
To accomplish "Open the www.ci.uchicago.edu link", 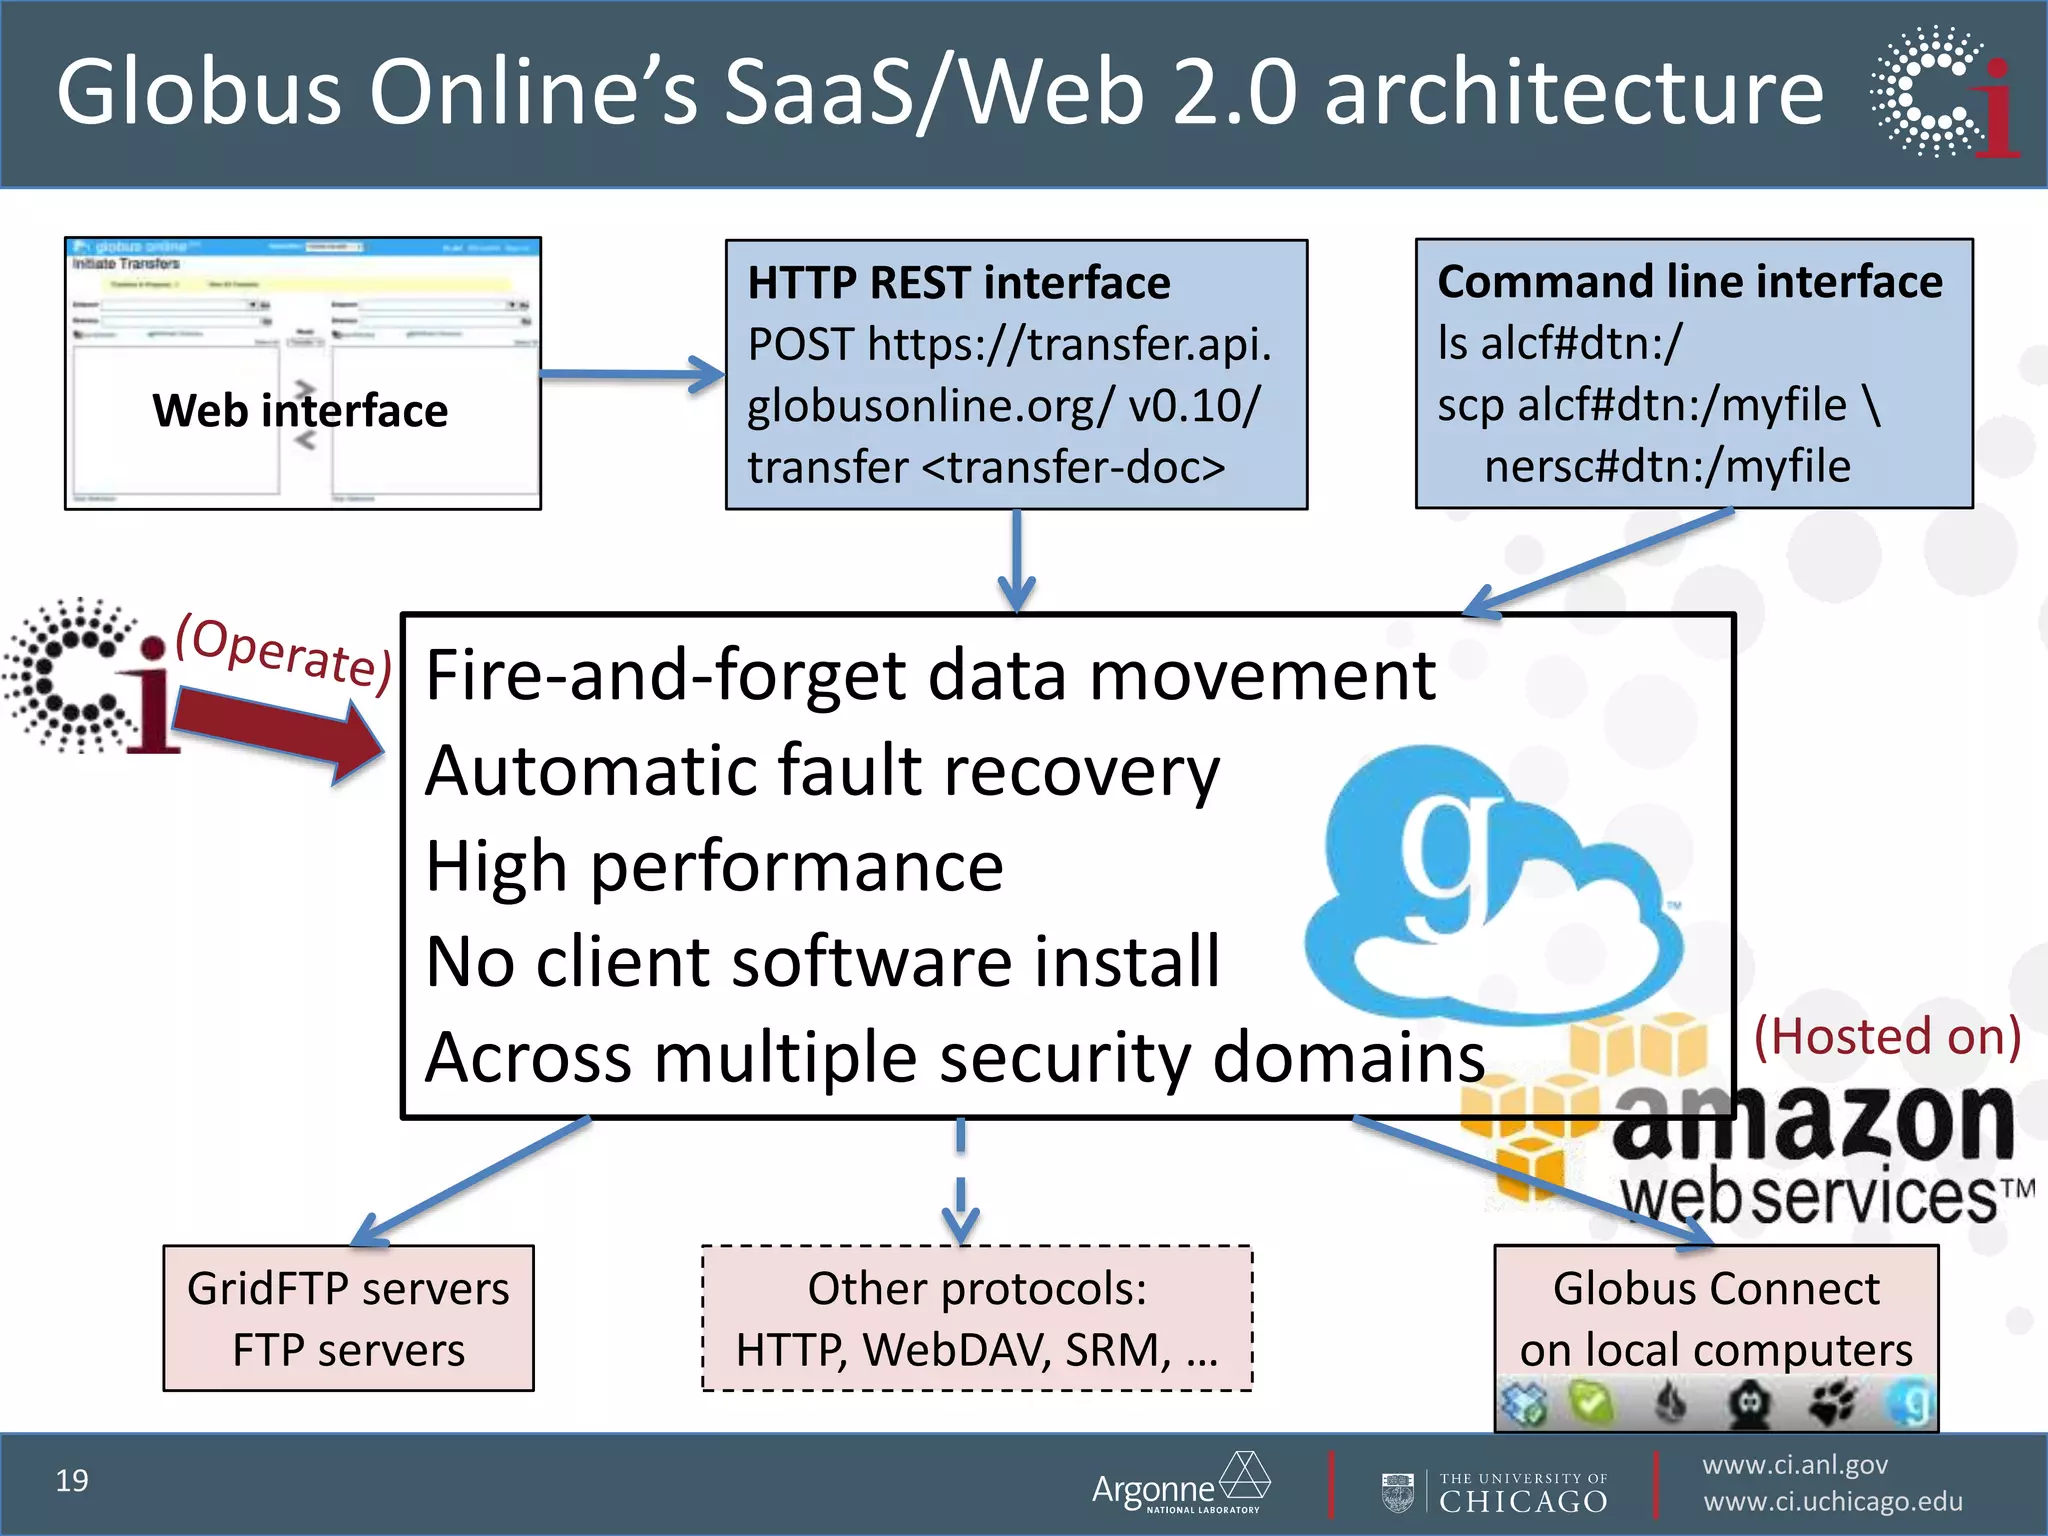I will (1832, 1502).
